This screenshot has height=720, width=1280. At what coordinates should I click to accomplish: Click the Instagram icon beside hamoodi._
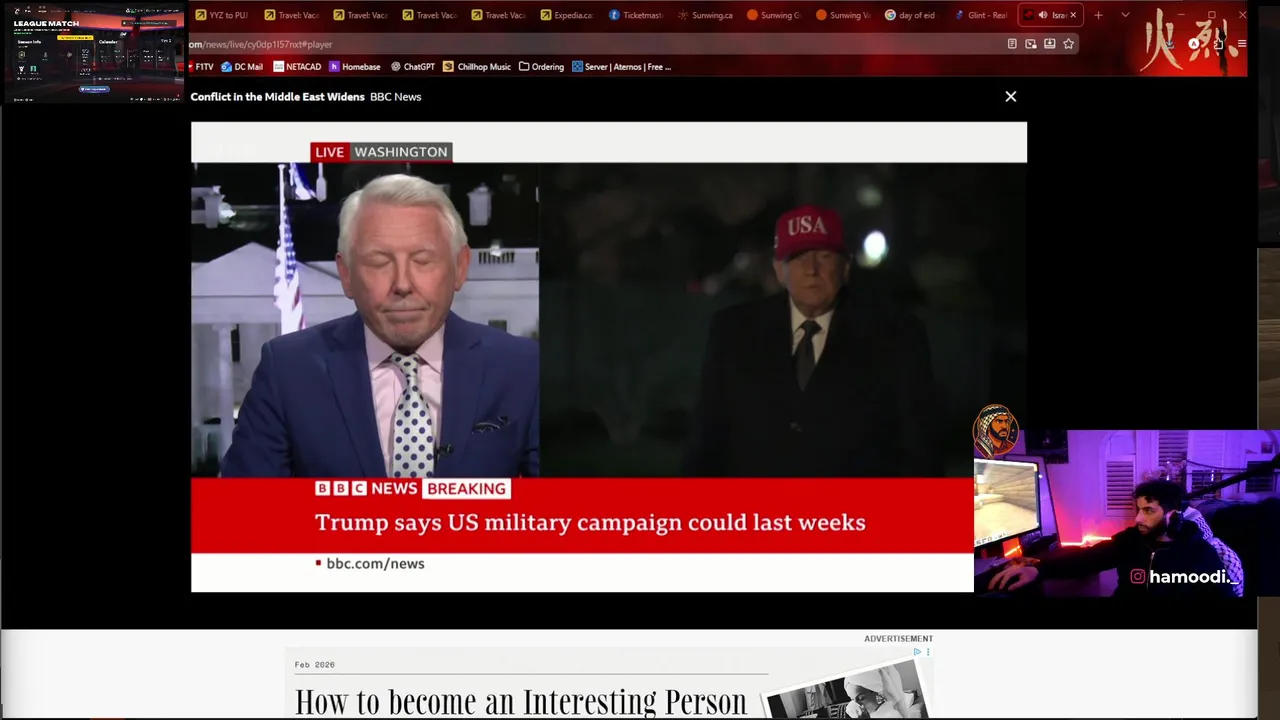tap(1137, 576)
